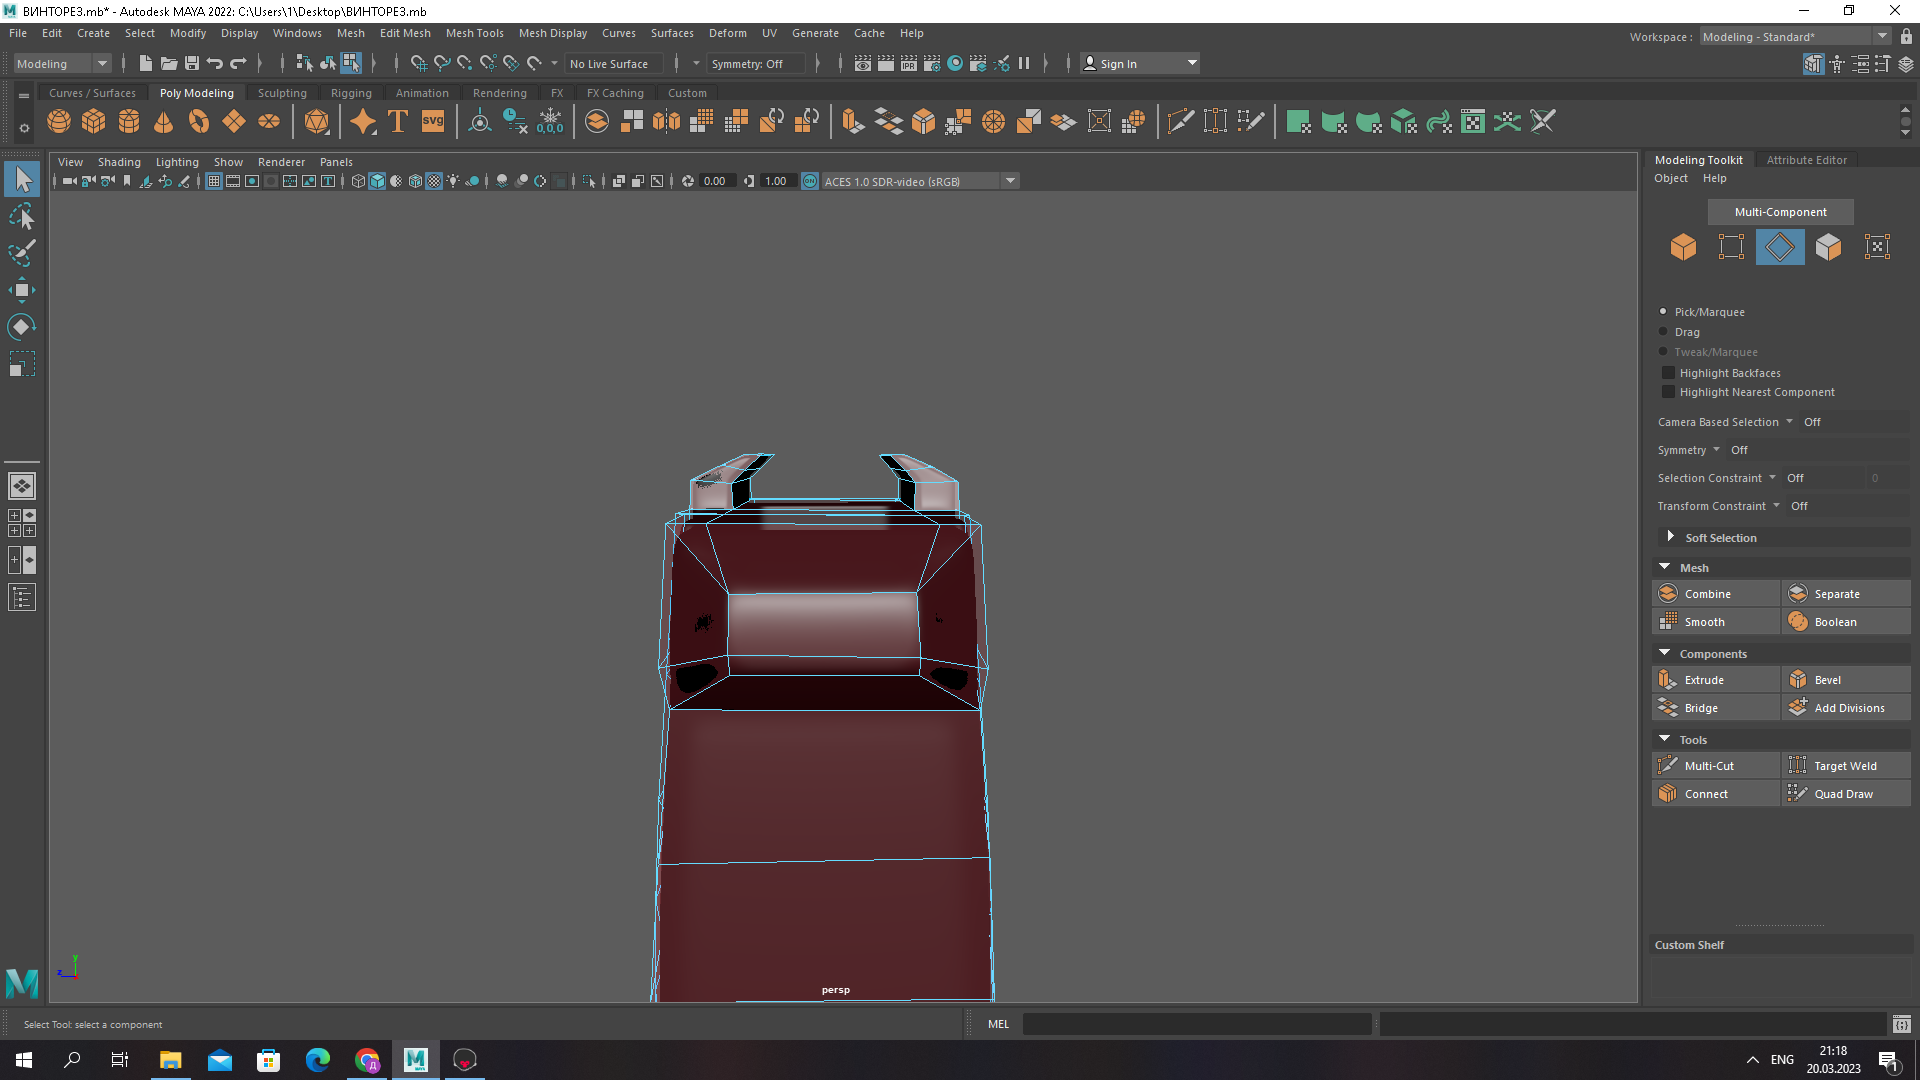Open ACES view transform dropdown

point(919,181)
